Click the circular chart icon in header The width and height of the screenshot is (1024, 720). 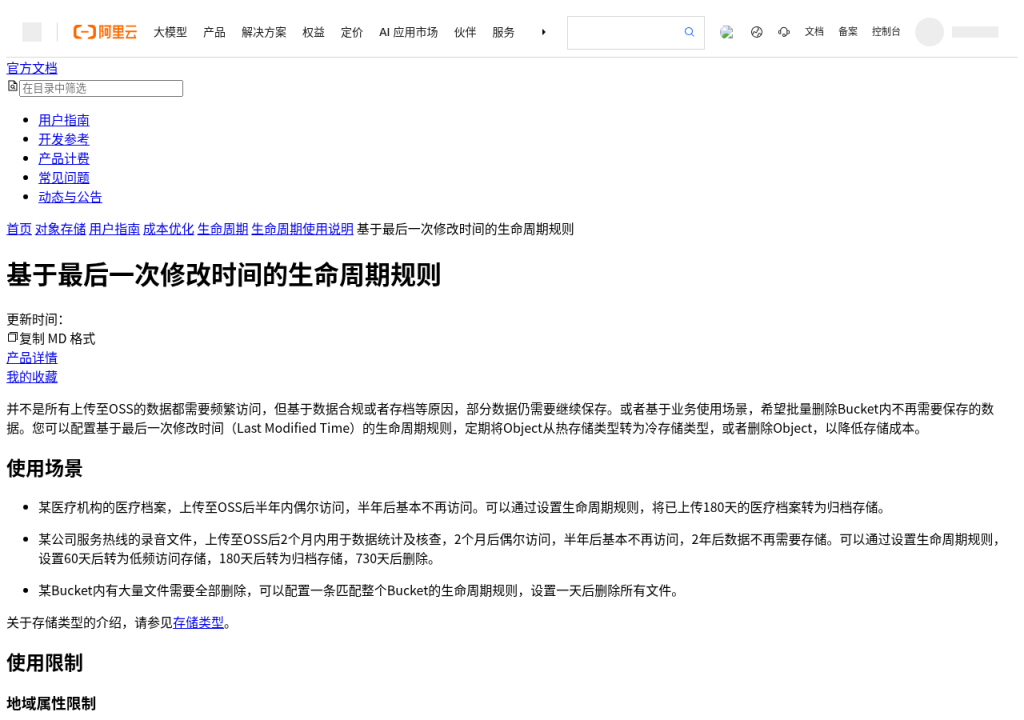[x=756, y=32]
